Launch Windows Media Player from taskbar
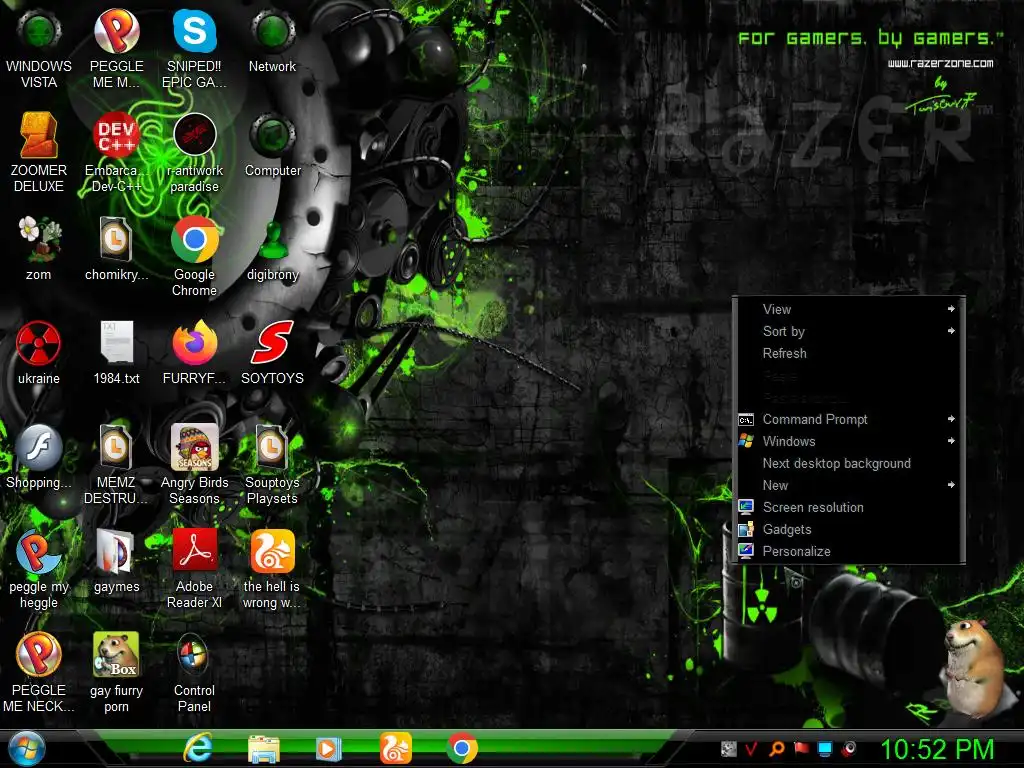 [328, 748]
